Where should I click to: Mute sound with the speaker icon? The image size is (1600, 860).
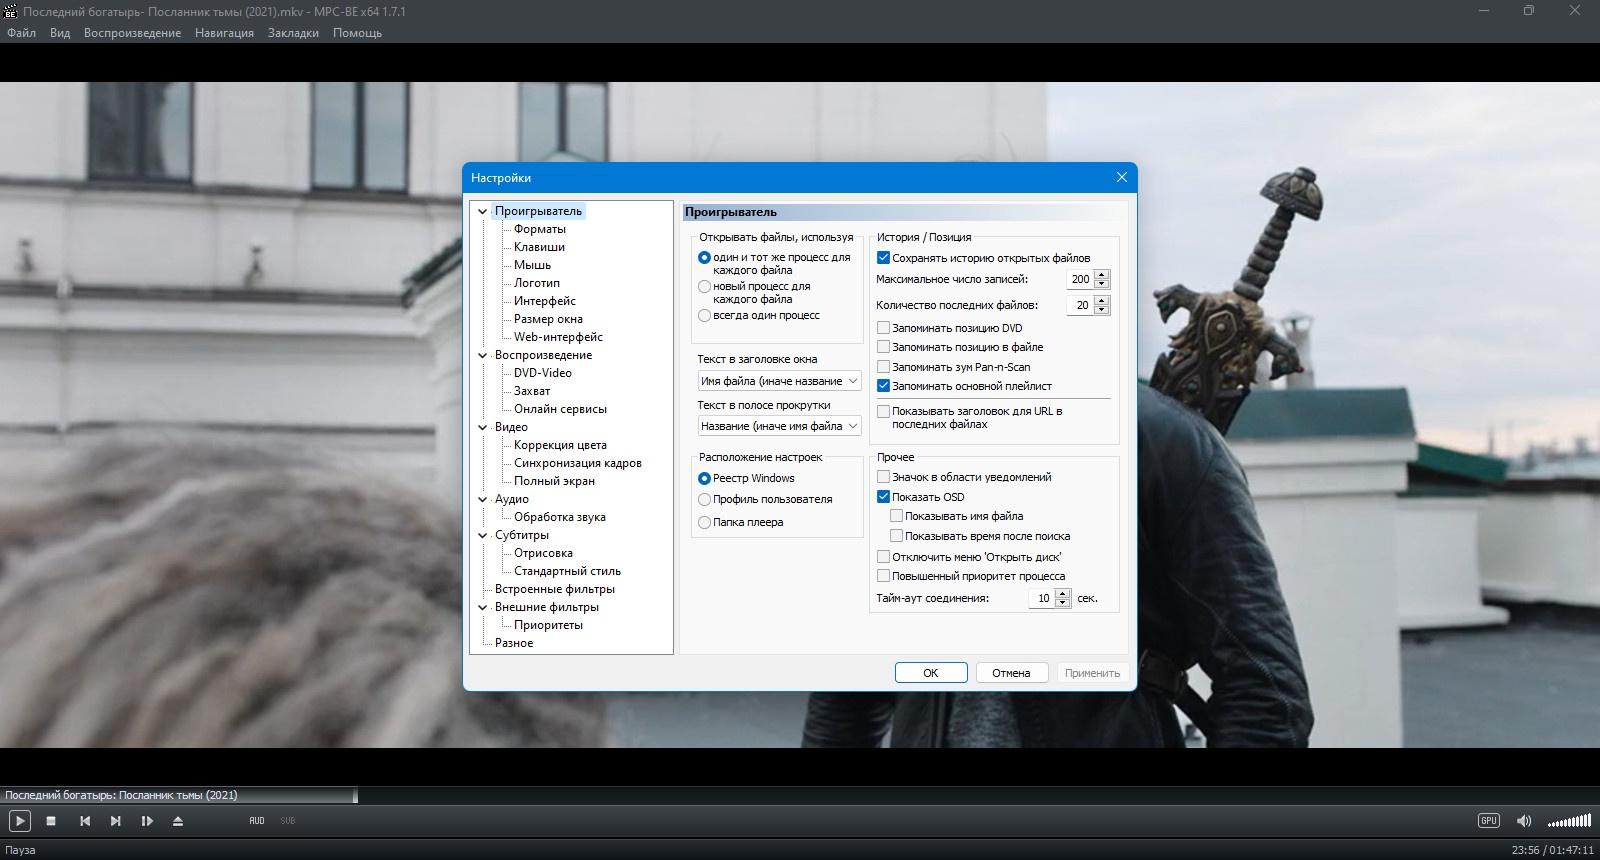click(1524, 821)
